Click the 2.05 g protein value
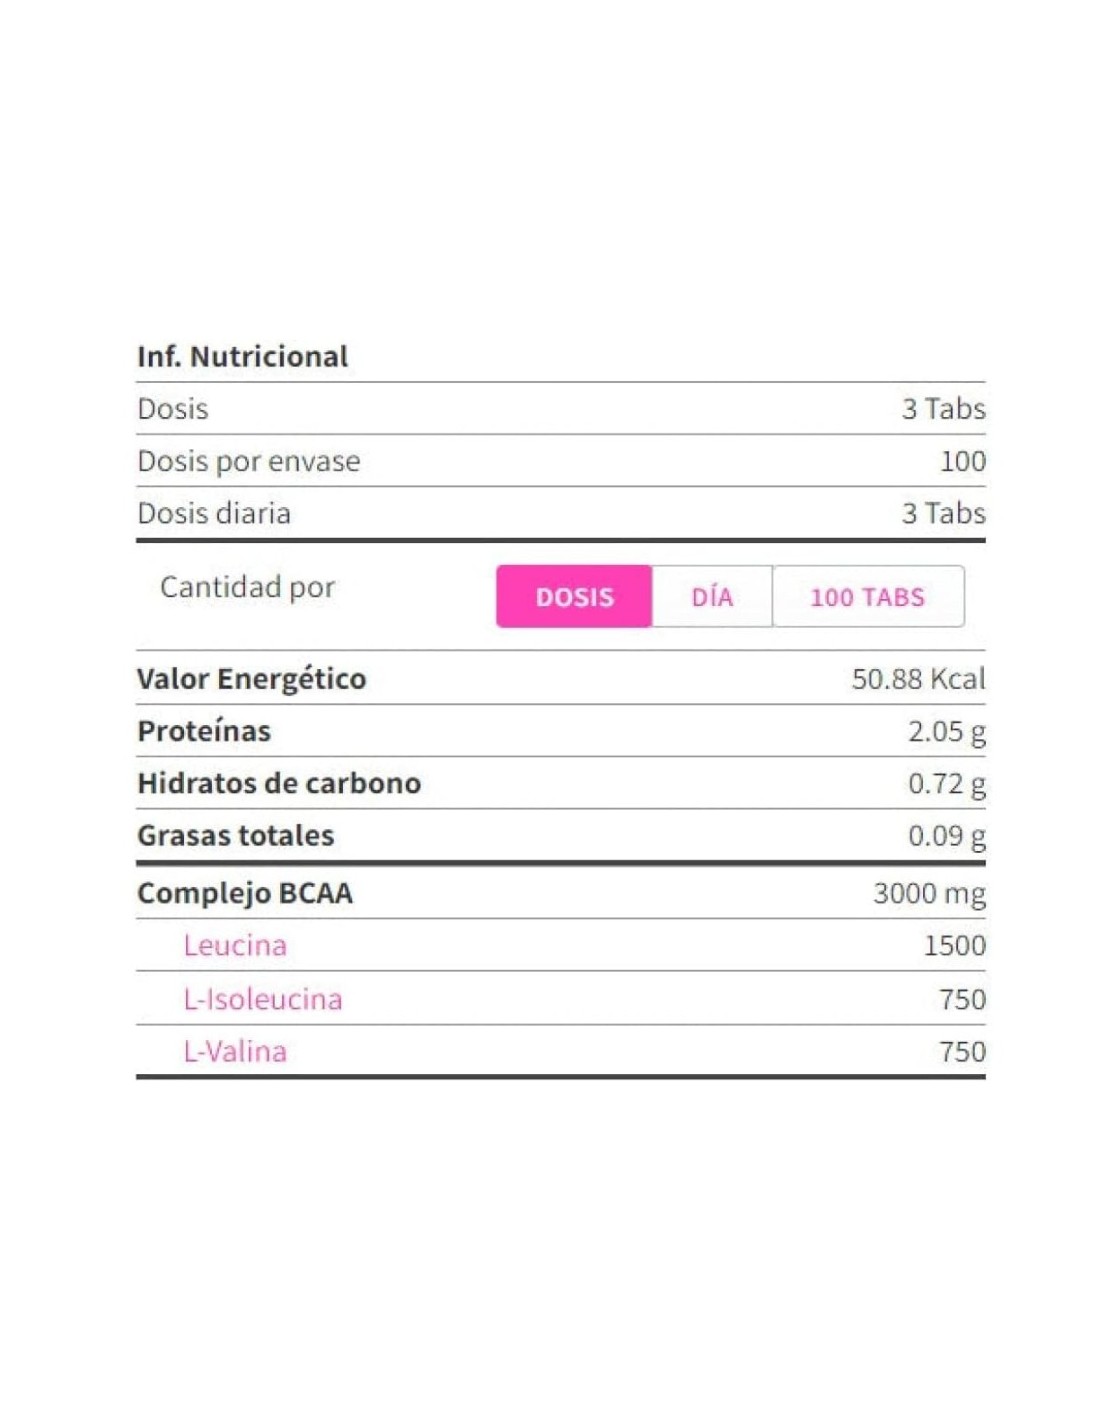1100x1422 pixels. pyautogui.click(x=946, y=731)
